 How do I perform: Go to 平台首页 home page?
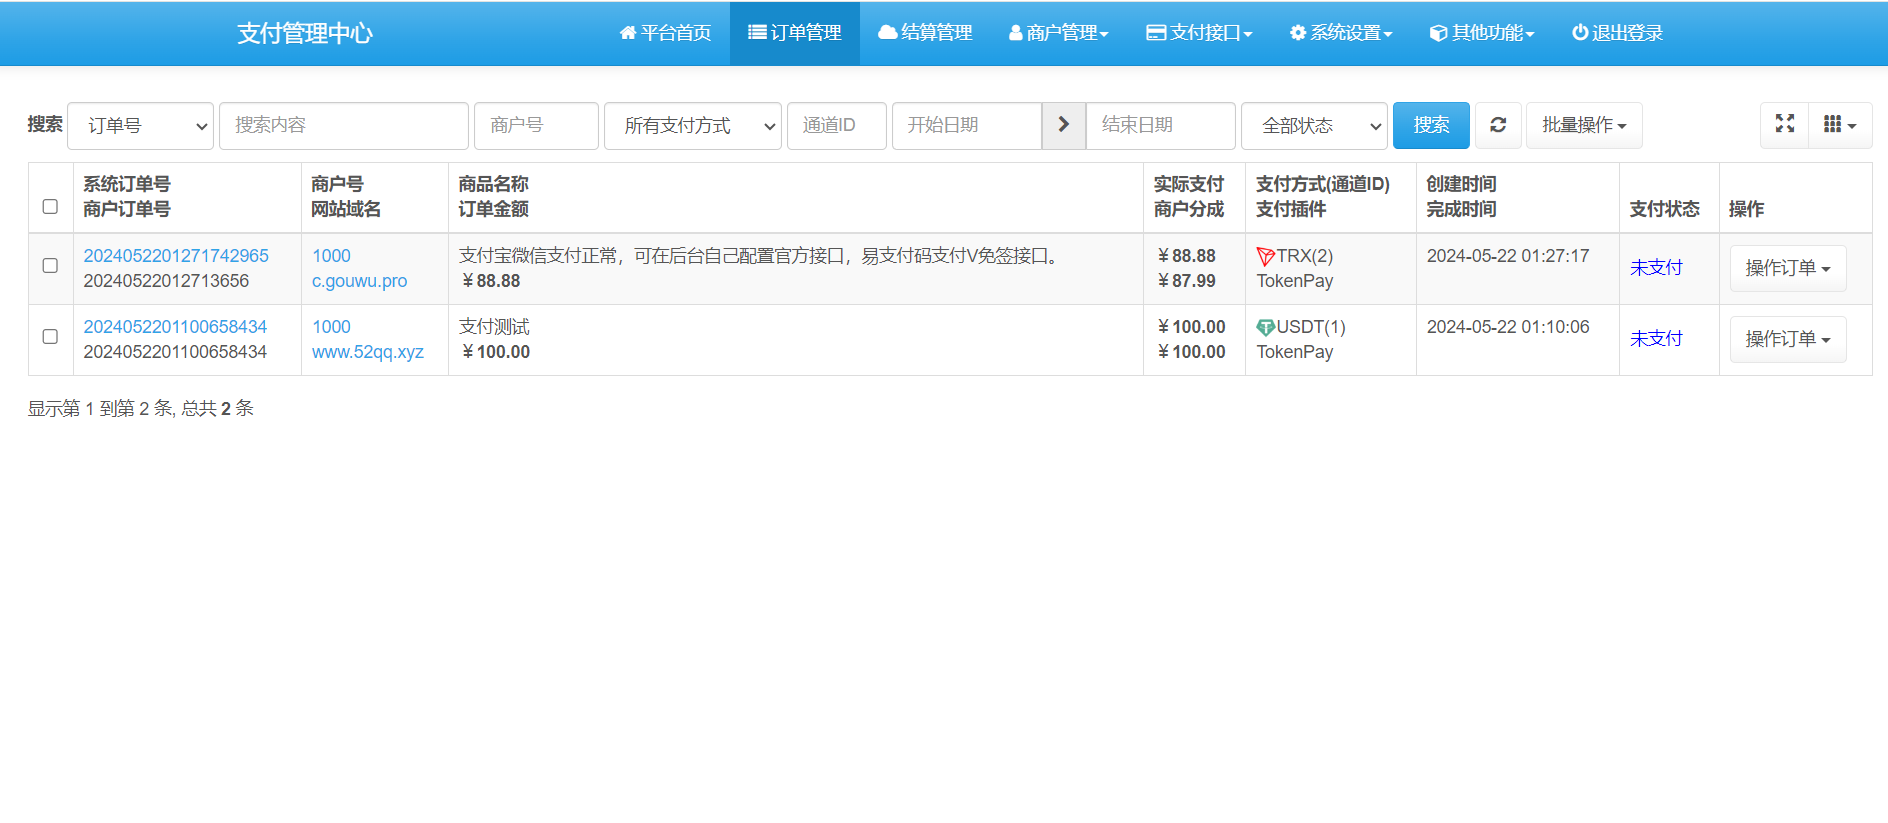(x=665, y=33)
